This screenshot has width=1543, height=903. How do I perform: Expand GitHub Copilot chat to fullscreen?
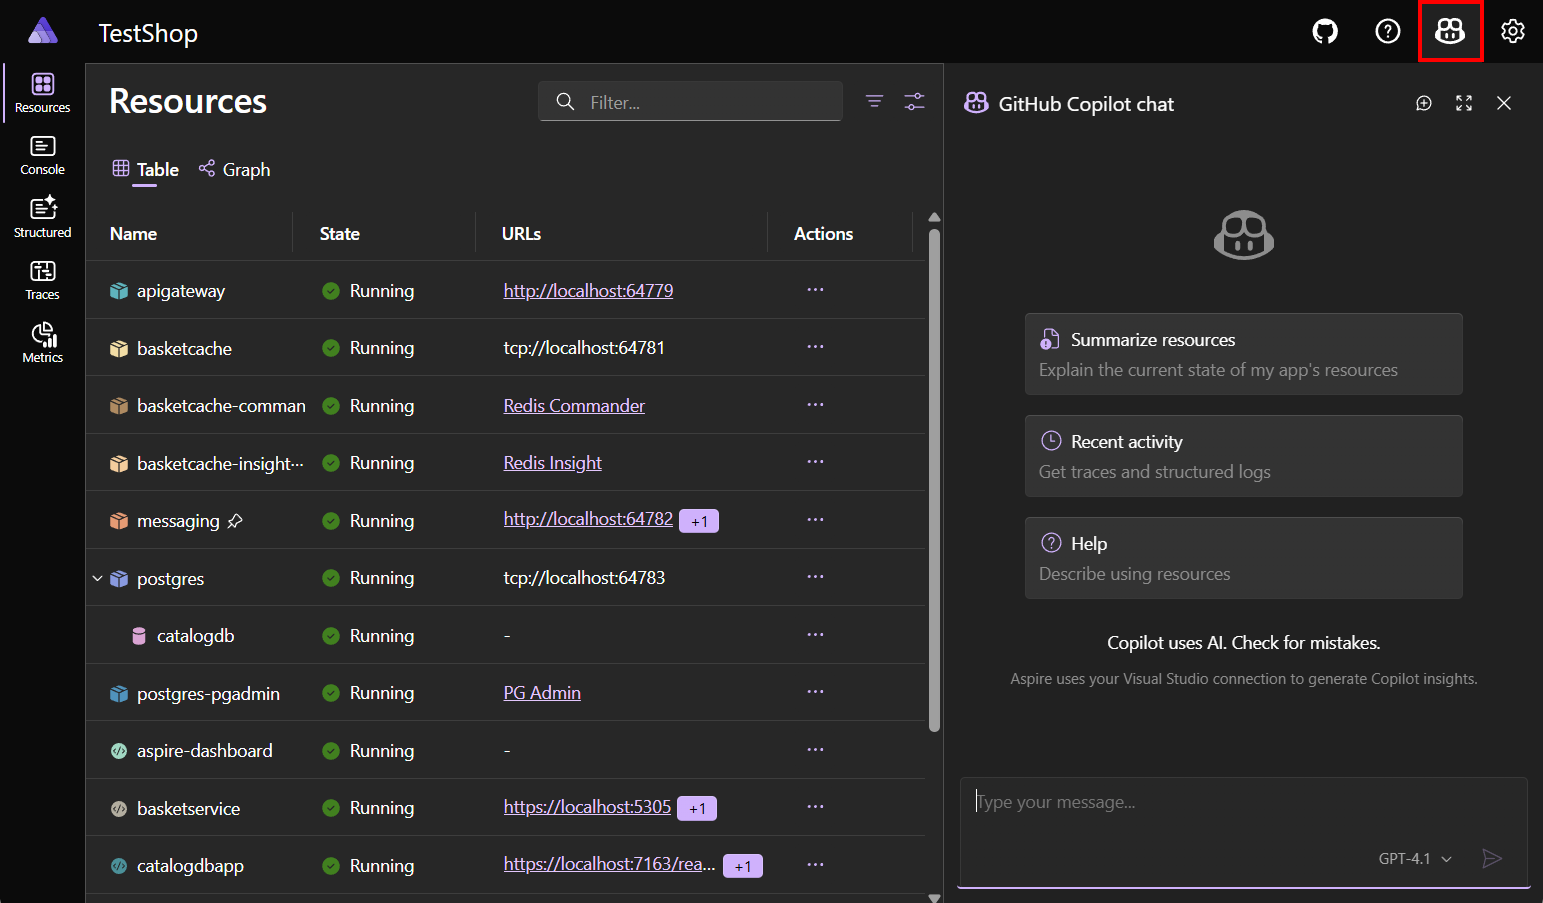click(1463, 103)
